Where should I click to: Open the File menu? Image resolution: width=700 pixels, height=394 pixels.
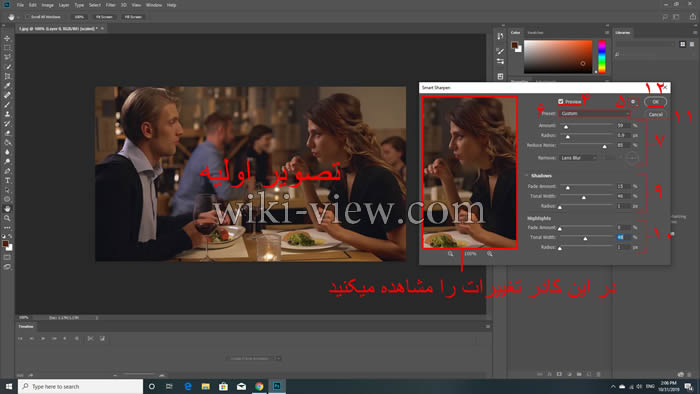[20, 5]
